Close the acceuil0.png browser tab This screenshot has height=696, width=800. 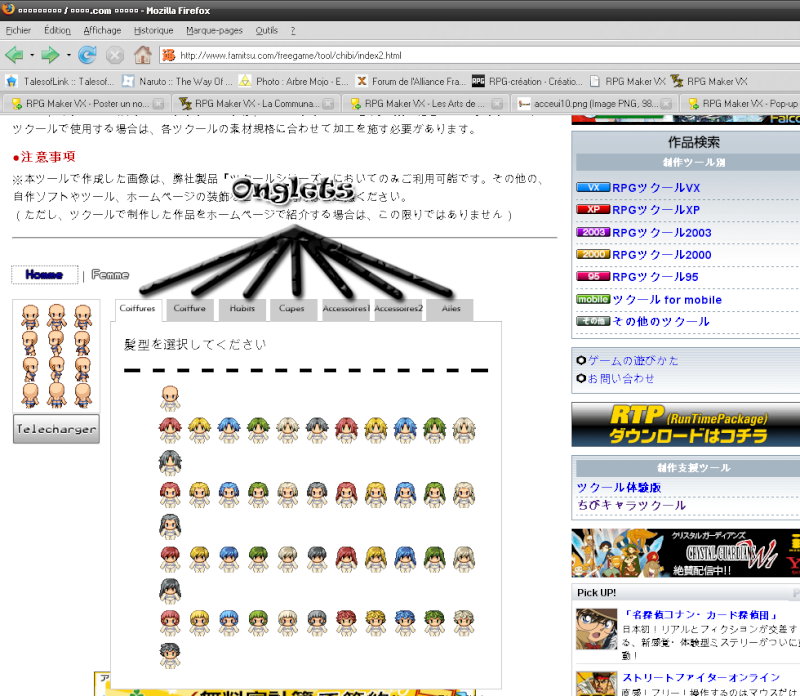[666, 104]
